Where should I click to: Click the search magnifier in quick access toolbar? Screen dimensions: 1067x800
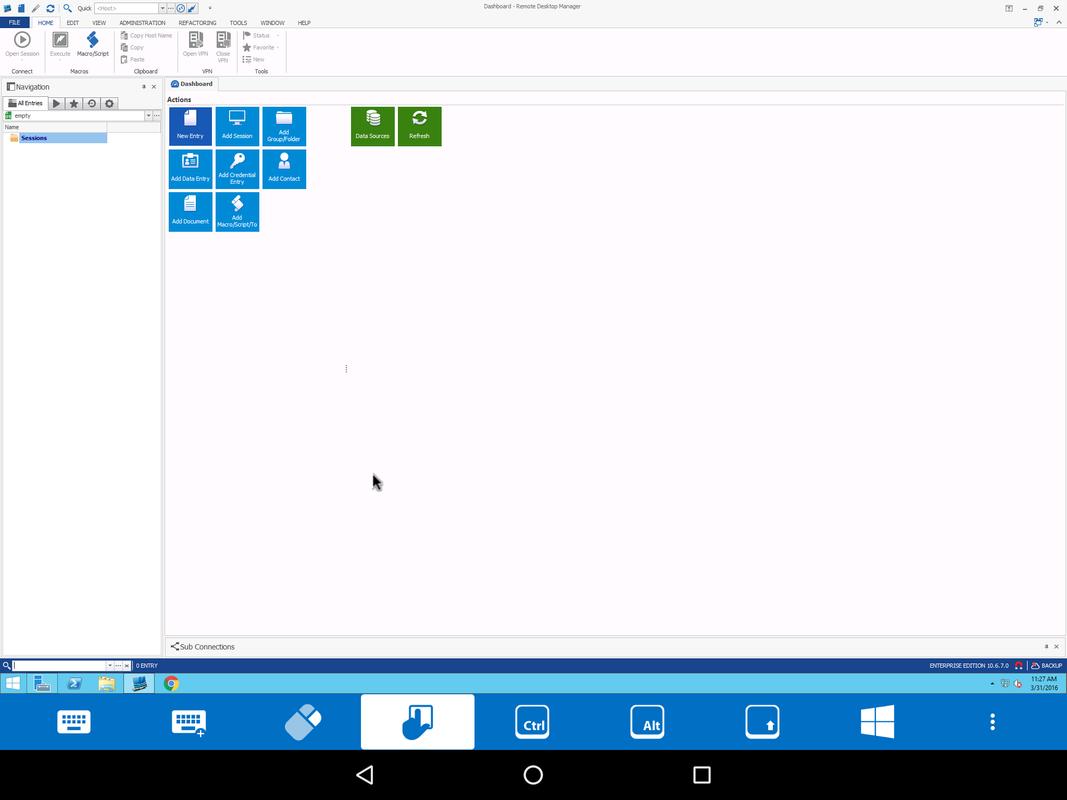pyautogui.click(x=67, y=8)
